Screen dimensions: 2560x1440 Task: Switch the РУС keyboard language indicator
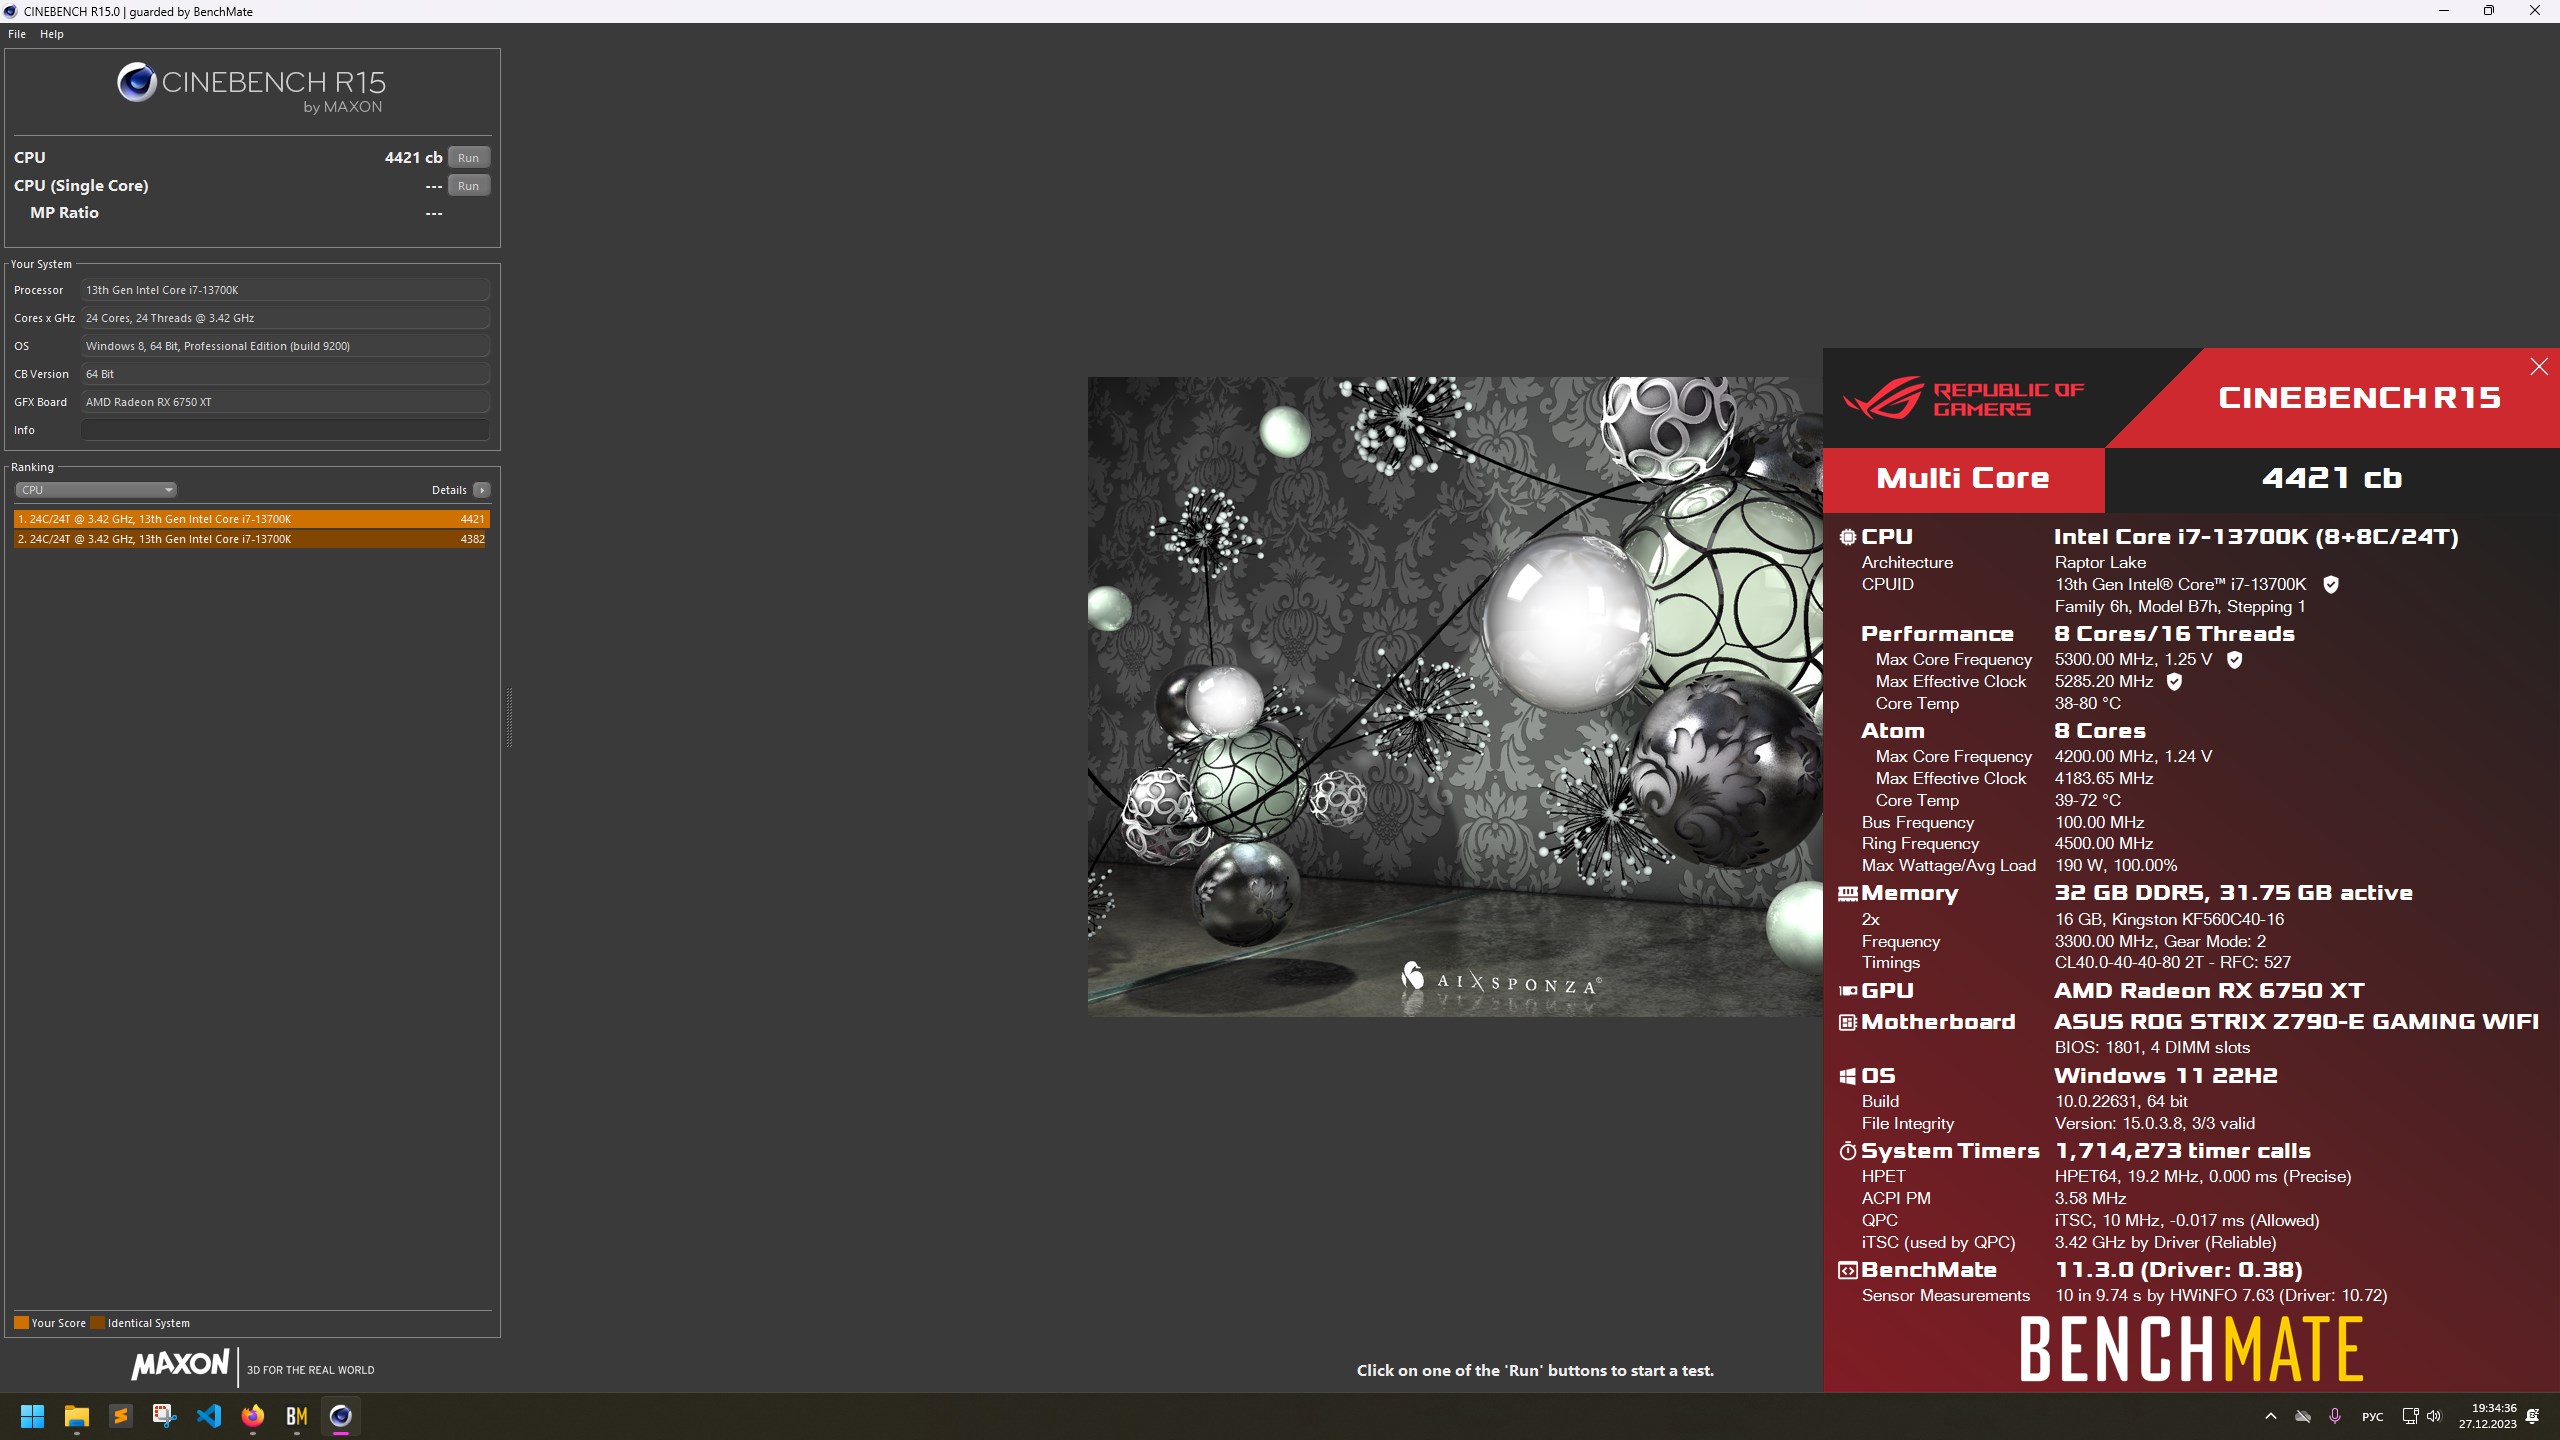(2372, 1416)
